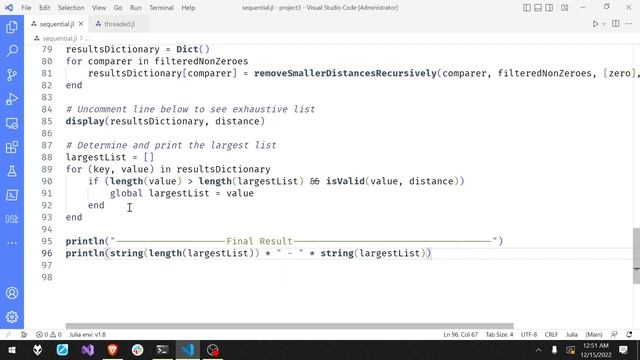Click line number 85 in gutter

[x=47, y=121]
